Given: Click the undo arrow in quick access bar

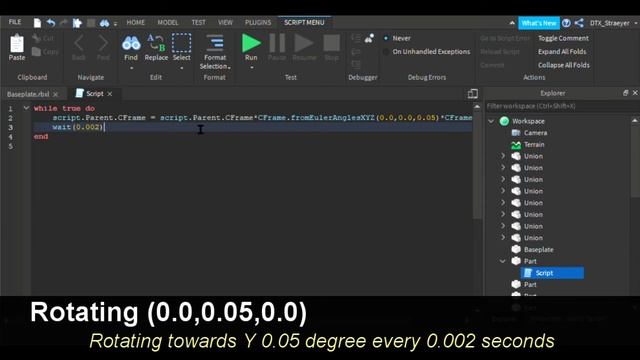Looking at the screenshot, I should (51, 23).
